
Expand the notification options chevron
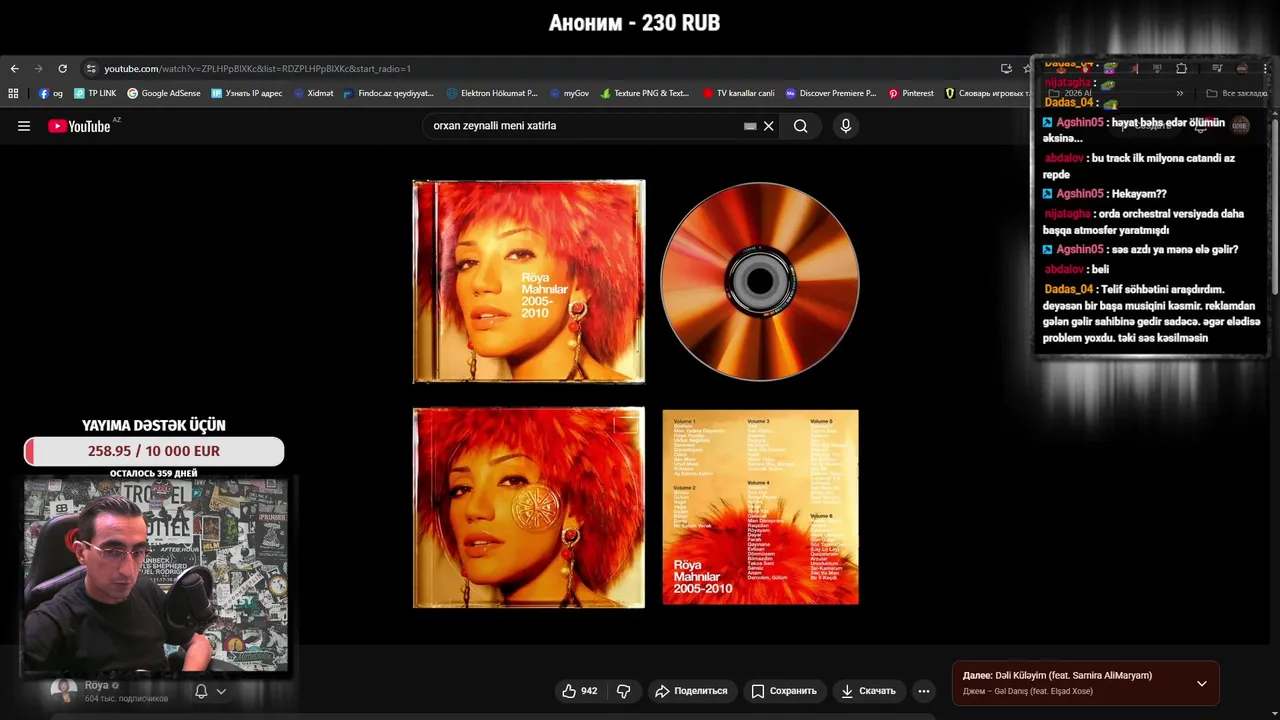(x=221, y=691)
